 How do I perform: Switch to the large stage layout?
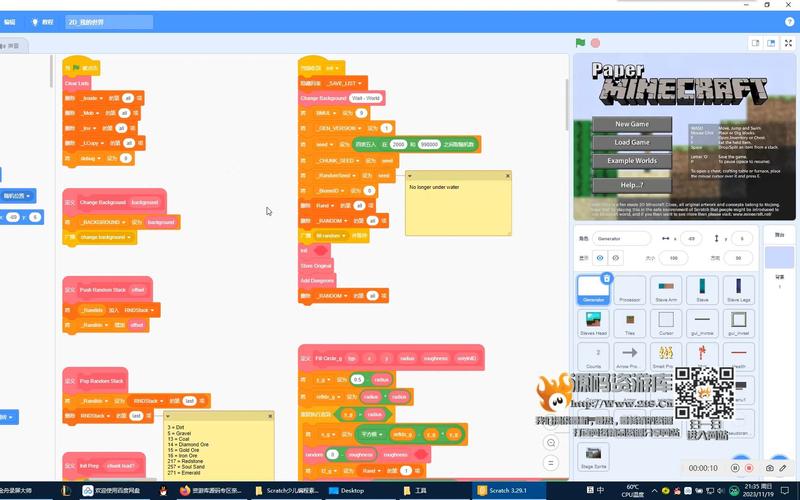pos(771,43)
